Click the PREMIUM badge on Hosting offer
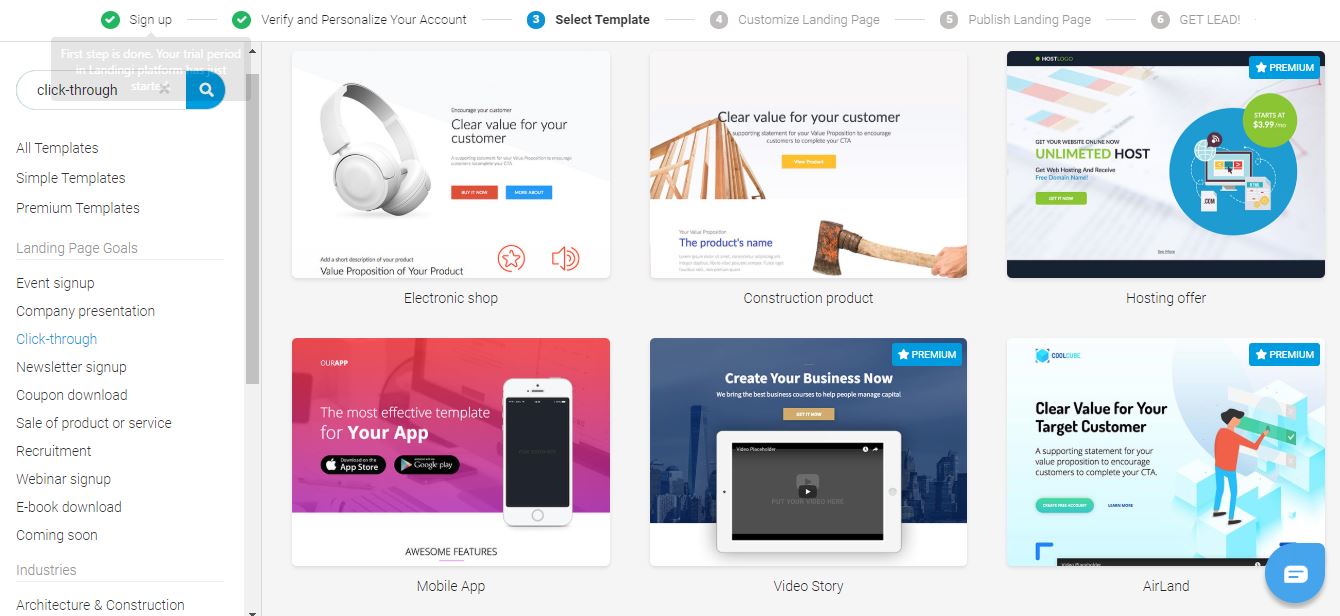1340x616 pixels. pyautogui.click(x=1285, y=68)
